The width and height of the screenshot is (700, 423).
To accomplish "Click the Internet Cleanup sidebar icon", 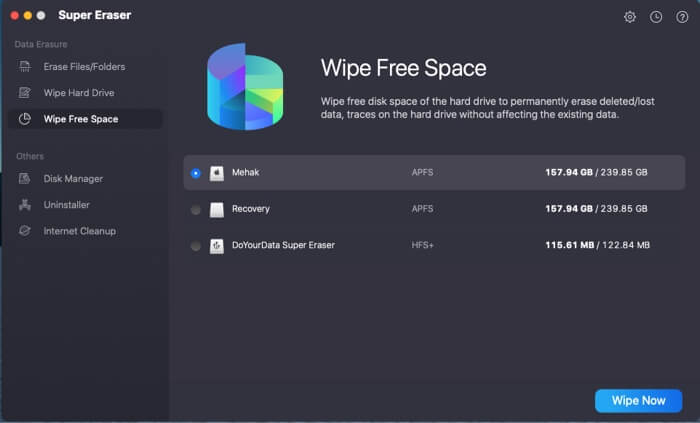I will click(x=25, y=231).
